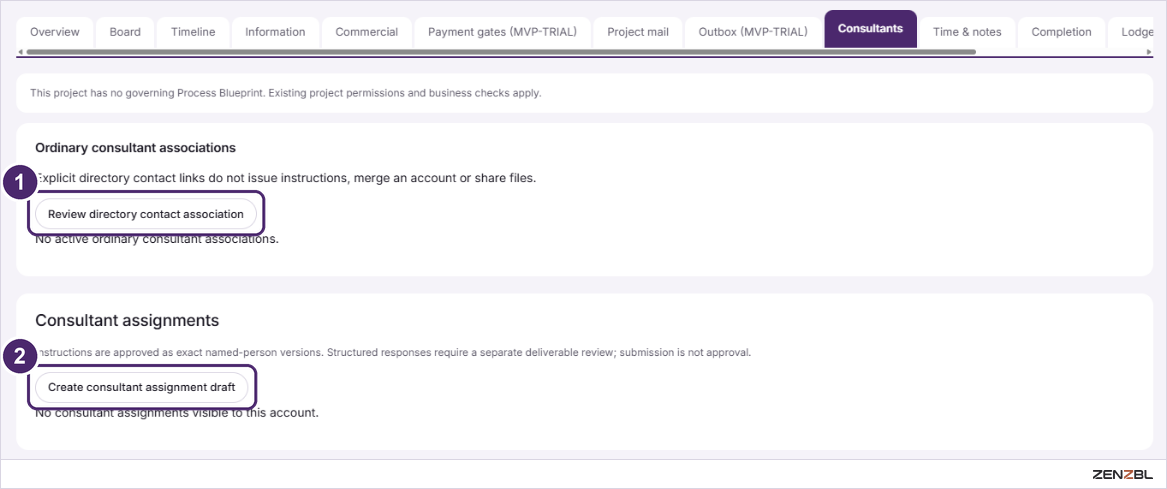Switch to Project mail tab
Screen dimensions: 1167x489
tap(638, 32)
